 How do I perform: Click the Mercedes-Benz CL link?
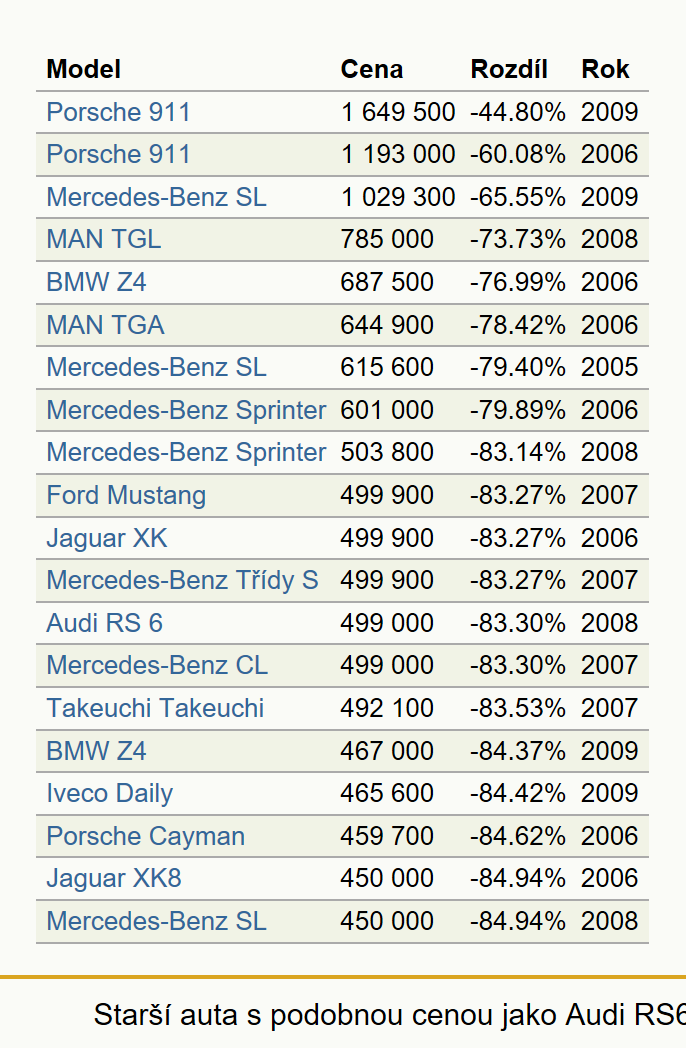pos(157,665)
